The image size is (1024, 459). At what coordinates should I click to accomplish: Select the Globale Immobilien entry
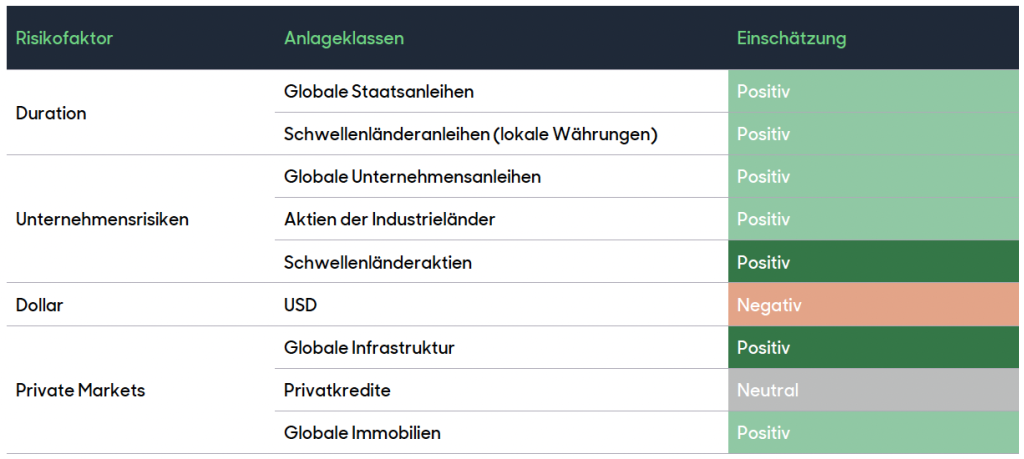pyautogui.click(x=362, y=433)
